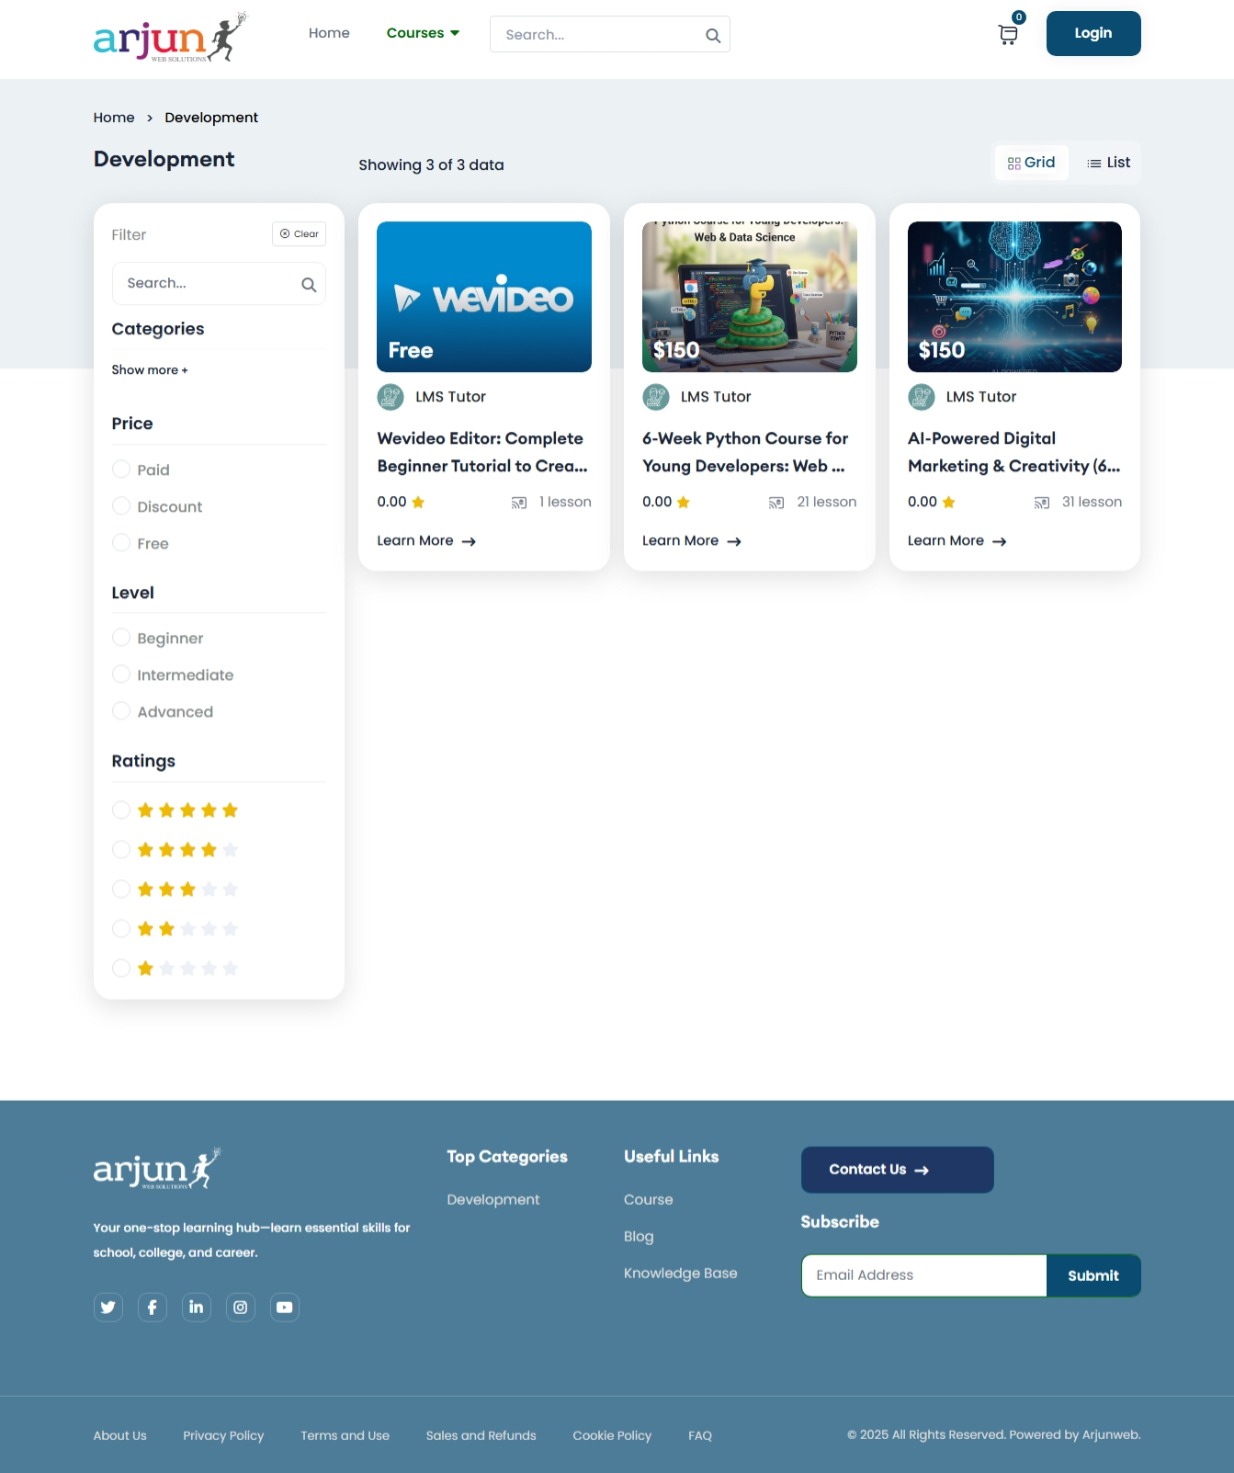Switch to List view
Image resolution: width=1234 pixels, height=1473 pixels.
1108,163
